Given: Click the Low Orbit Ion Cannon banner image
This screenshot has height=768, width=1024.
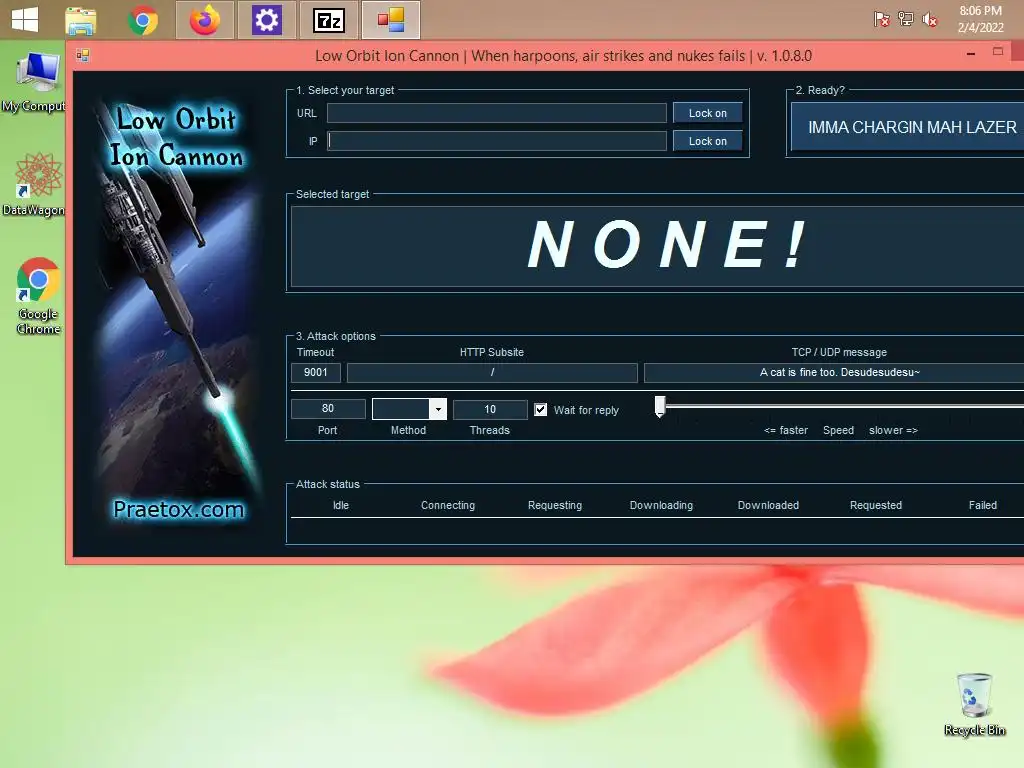Looking at the screenshot, I should pyautogui.click(x=178, y=313).
